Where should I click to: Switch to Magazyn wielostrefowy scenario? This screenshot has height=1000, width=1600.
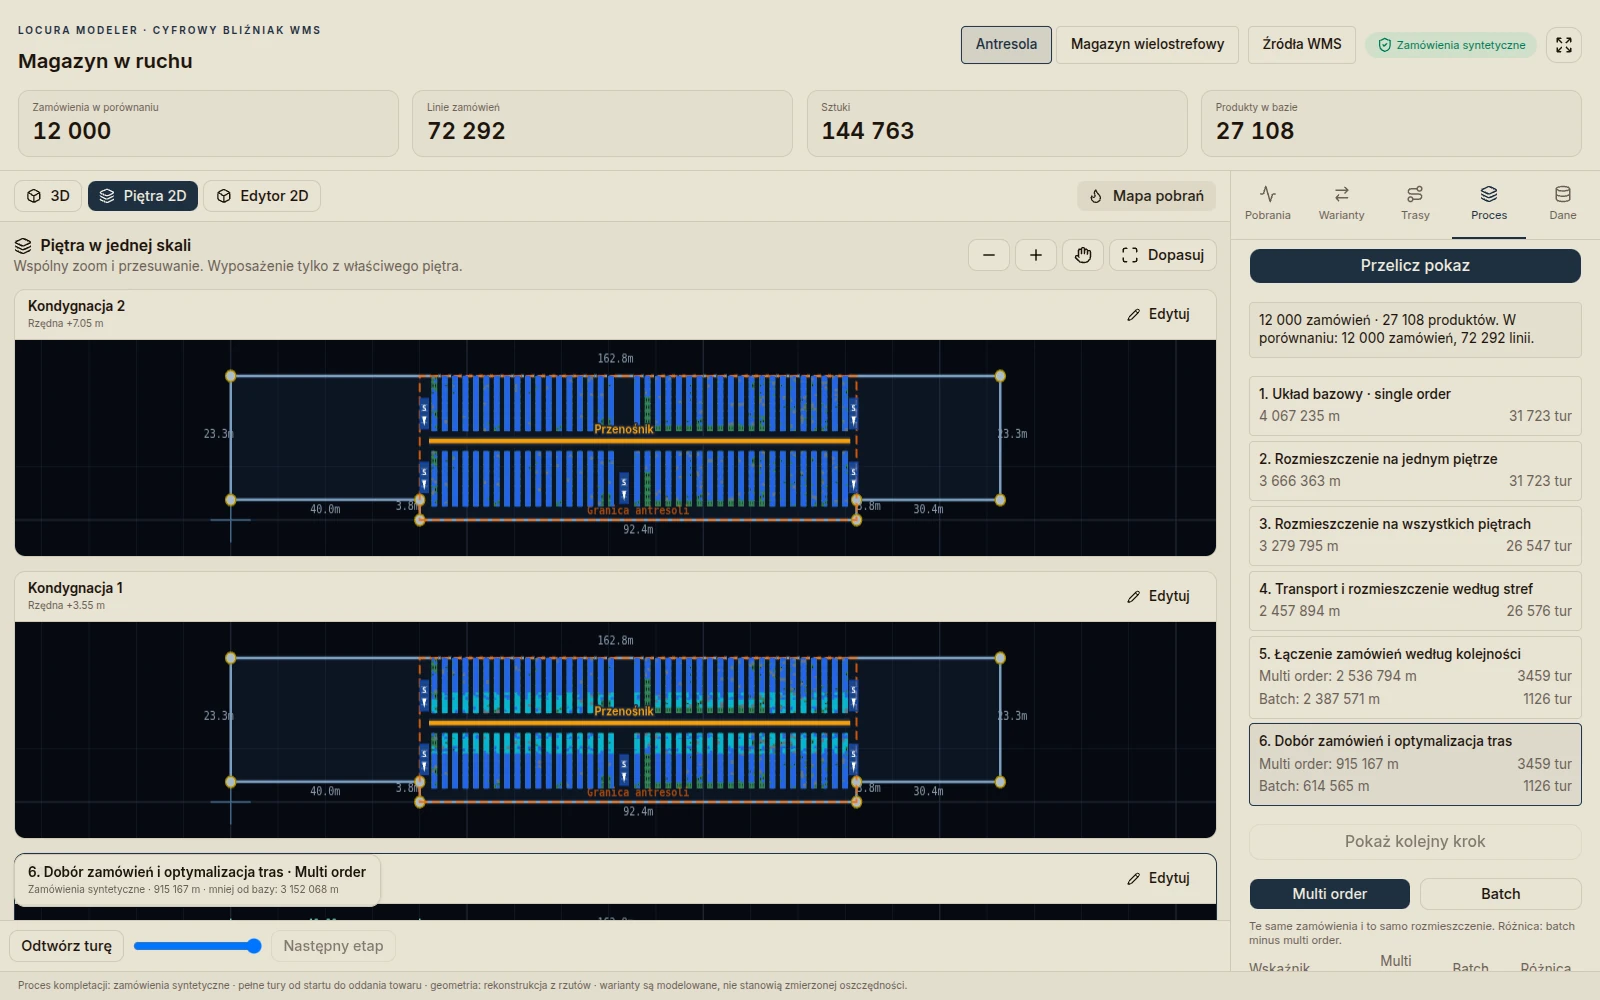[x=1147, y=45]
